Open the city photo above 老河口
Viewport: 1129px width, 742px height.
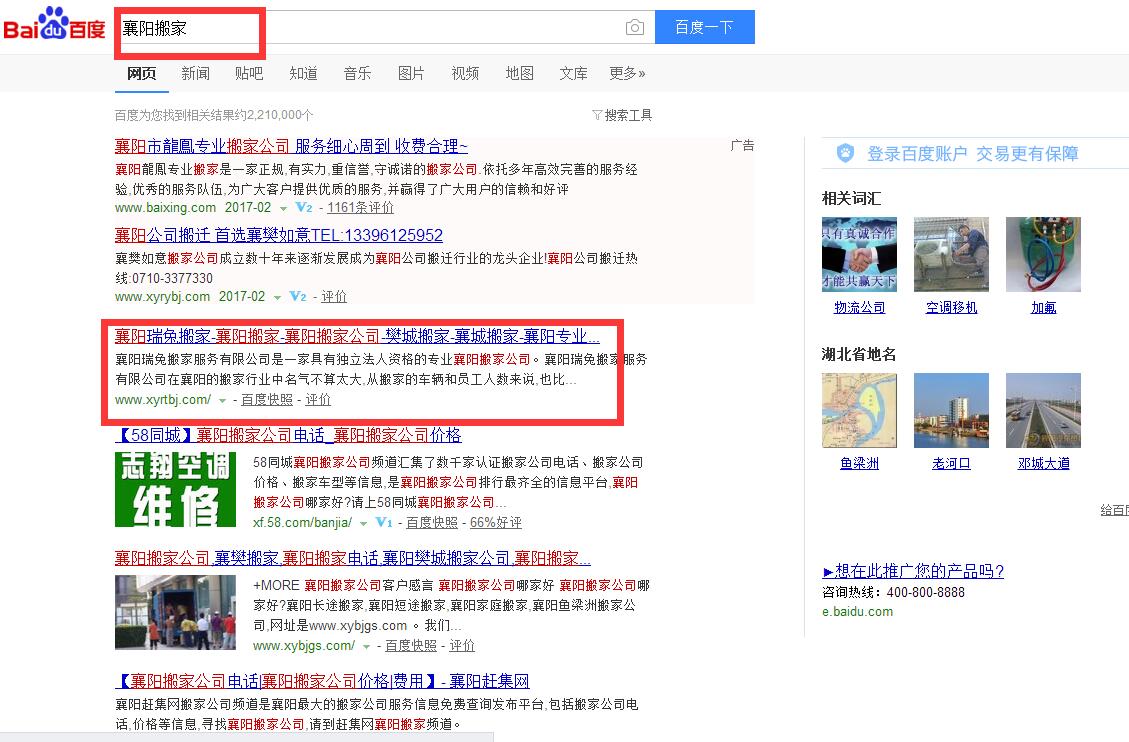[x=951, y=410]
